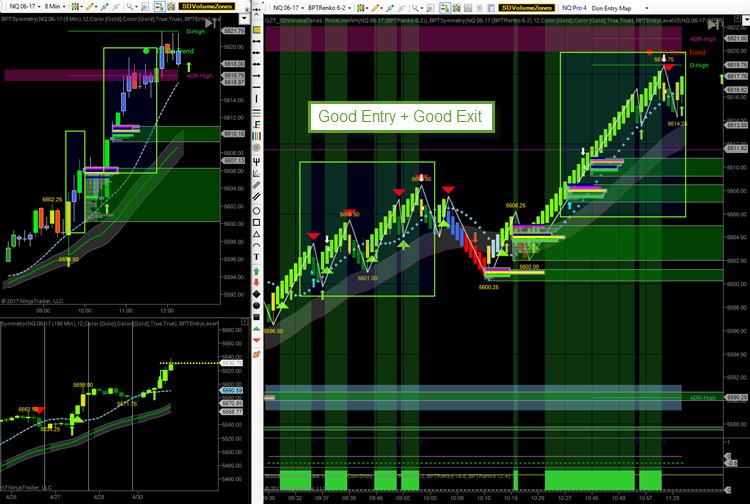Select the diamond marker tool
The height and width of the screenshot is (504, 750).
(256, 294)
